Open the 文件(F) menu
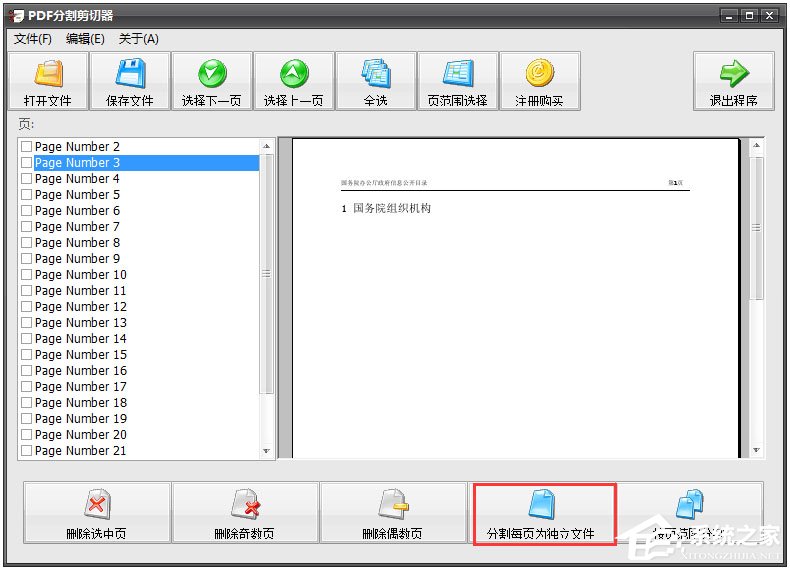790x569 pixels. coord(33,39)
